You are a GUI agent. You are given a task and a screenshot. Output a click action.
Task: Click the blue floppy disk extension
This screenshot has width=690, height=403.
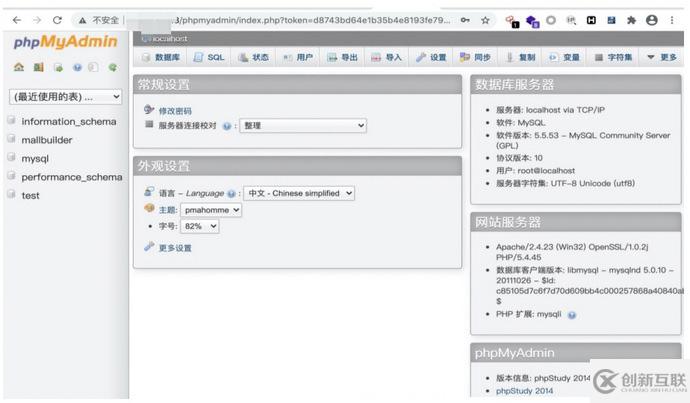click(x=611, y=20)
